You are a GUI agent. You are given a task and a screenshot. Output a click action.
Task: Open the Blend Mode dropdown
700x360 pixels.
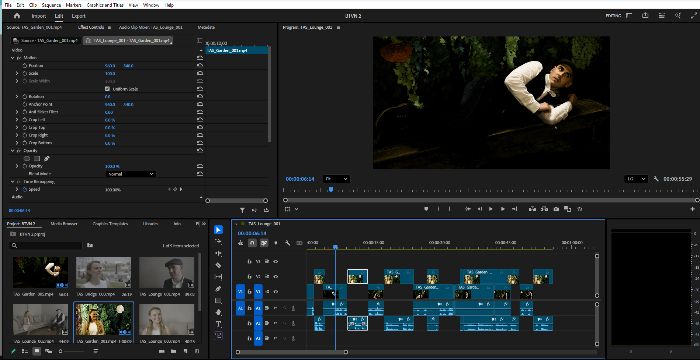point(130,174)
